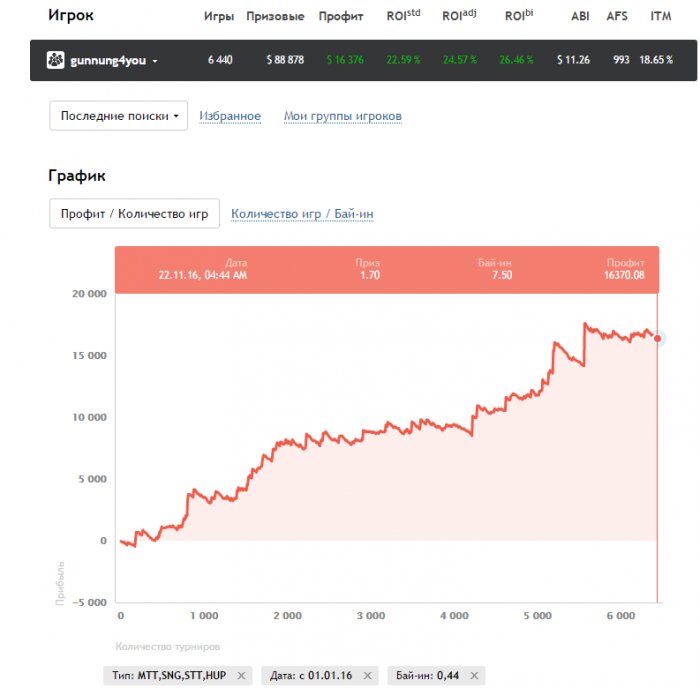The image size is (700, 688).
Task: Expand the gunnung4you player dropdown arrow
Action: [x=155, y=61]
